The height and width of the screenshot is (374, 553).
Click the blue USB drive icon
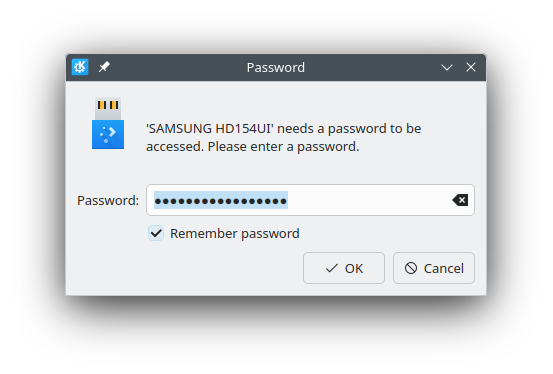pos(108,123)
